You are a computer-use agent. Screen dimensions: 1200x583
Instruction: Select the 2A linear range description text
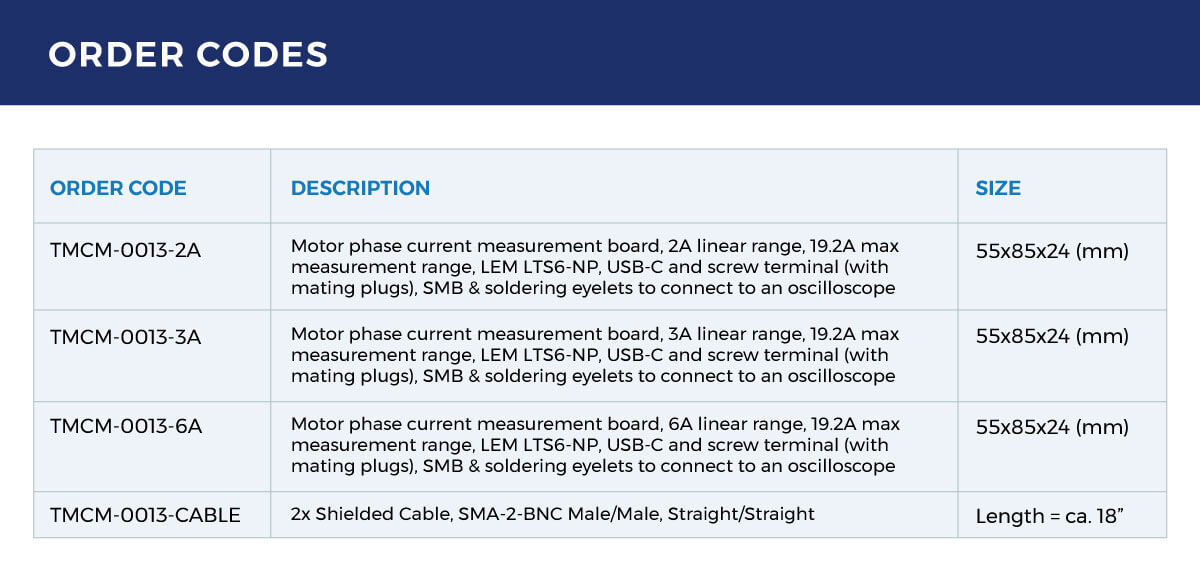tap(596, 267)
